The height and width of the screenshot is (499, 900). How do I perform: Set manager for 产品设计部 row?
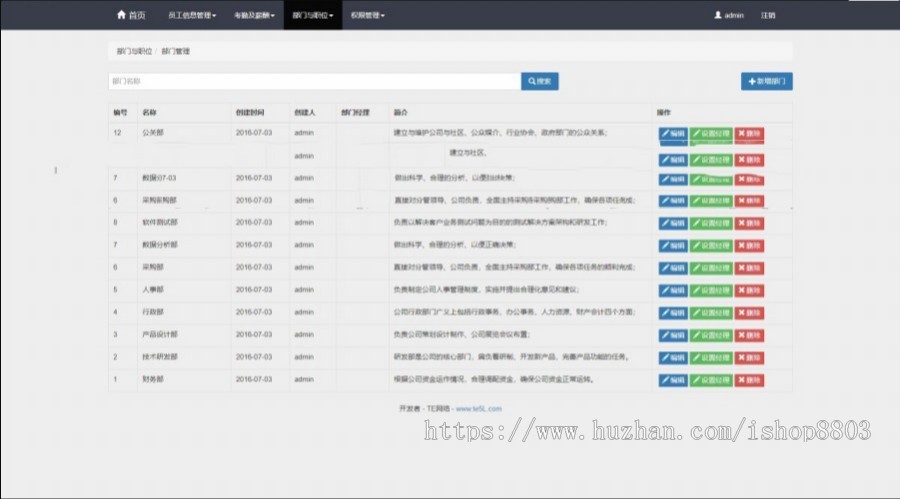[711, 335]
